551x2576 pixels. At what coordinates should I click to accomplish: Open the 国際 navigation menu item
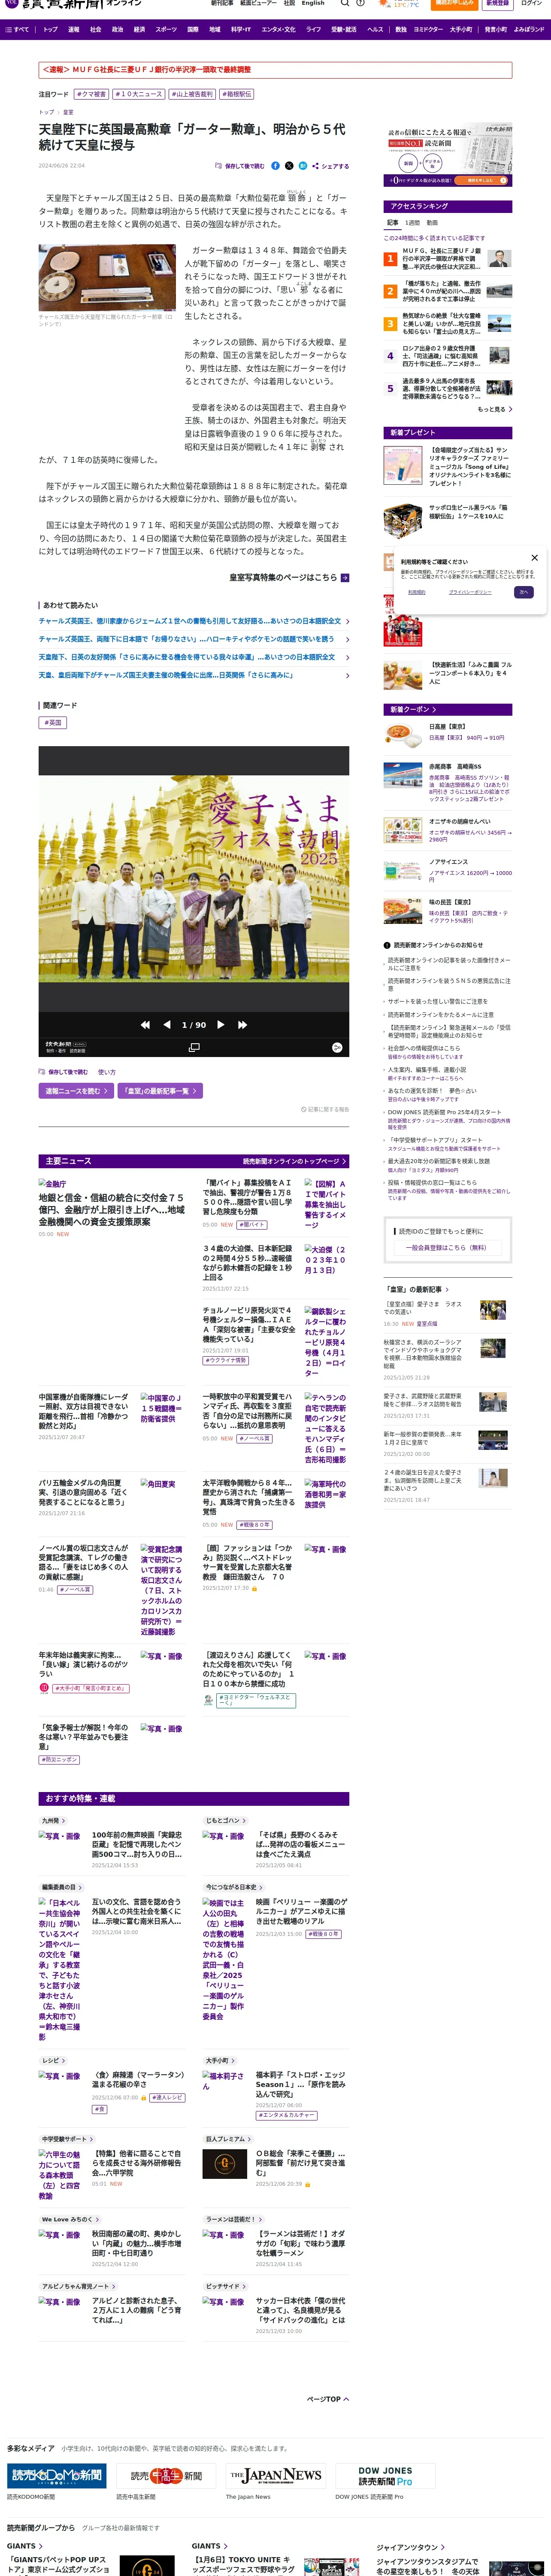(193, 30)
